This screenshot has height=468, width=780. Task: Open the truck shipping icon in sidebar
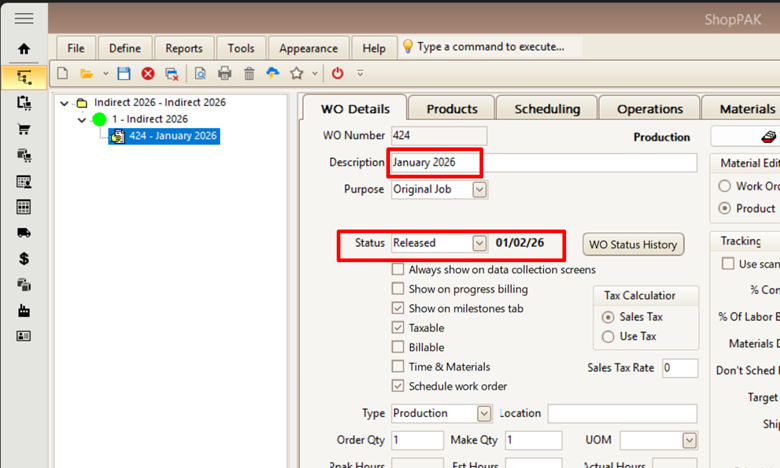pos(24,232)
